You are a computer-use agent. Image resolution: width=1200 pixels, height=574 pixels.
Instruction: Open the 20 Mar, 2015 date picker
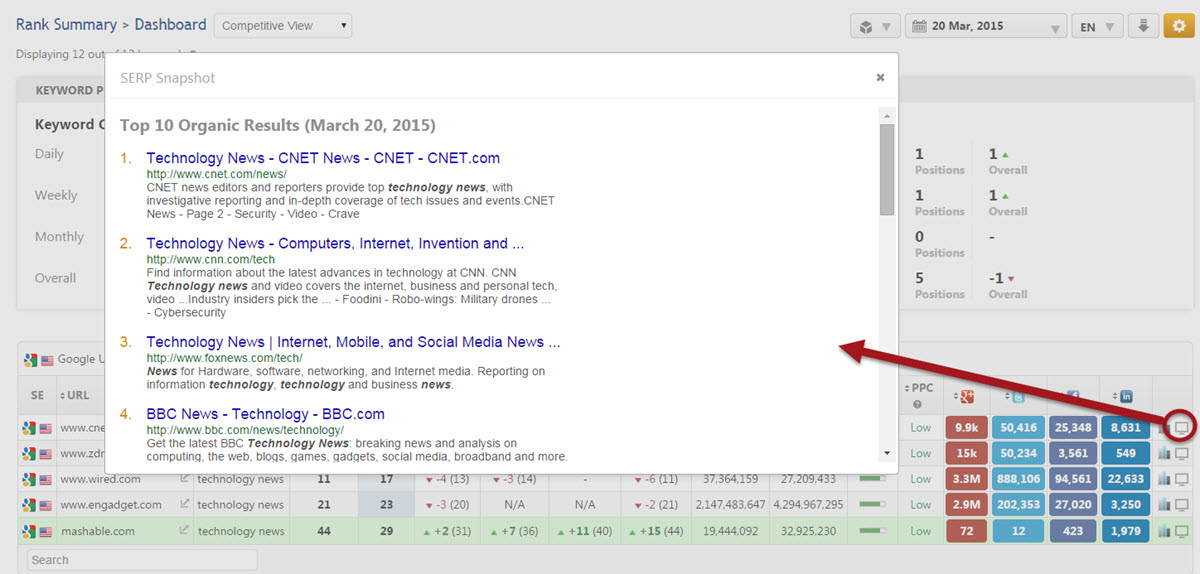(x=985, y=27)
